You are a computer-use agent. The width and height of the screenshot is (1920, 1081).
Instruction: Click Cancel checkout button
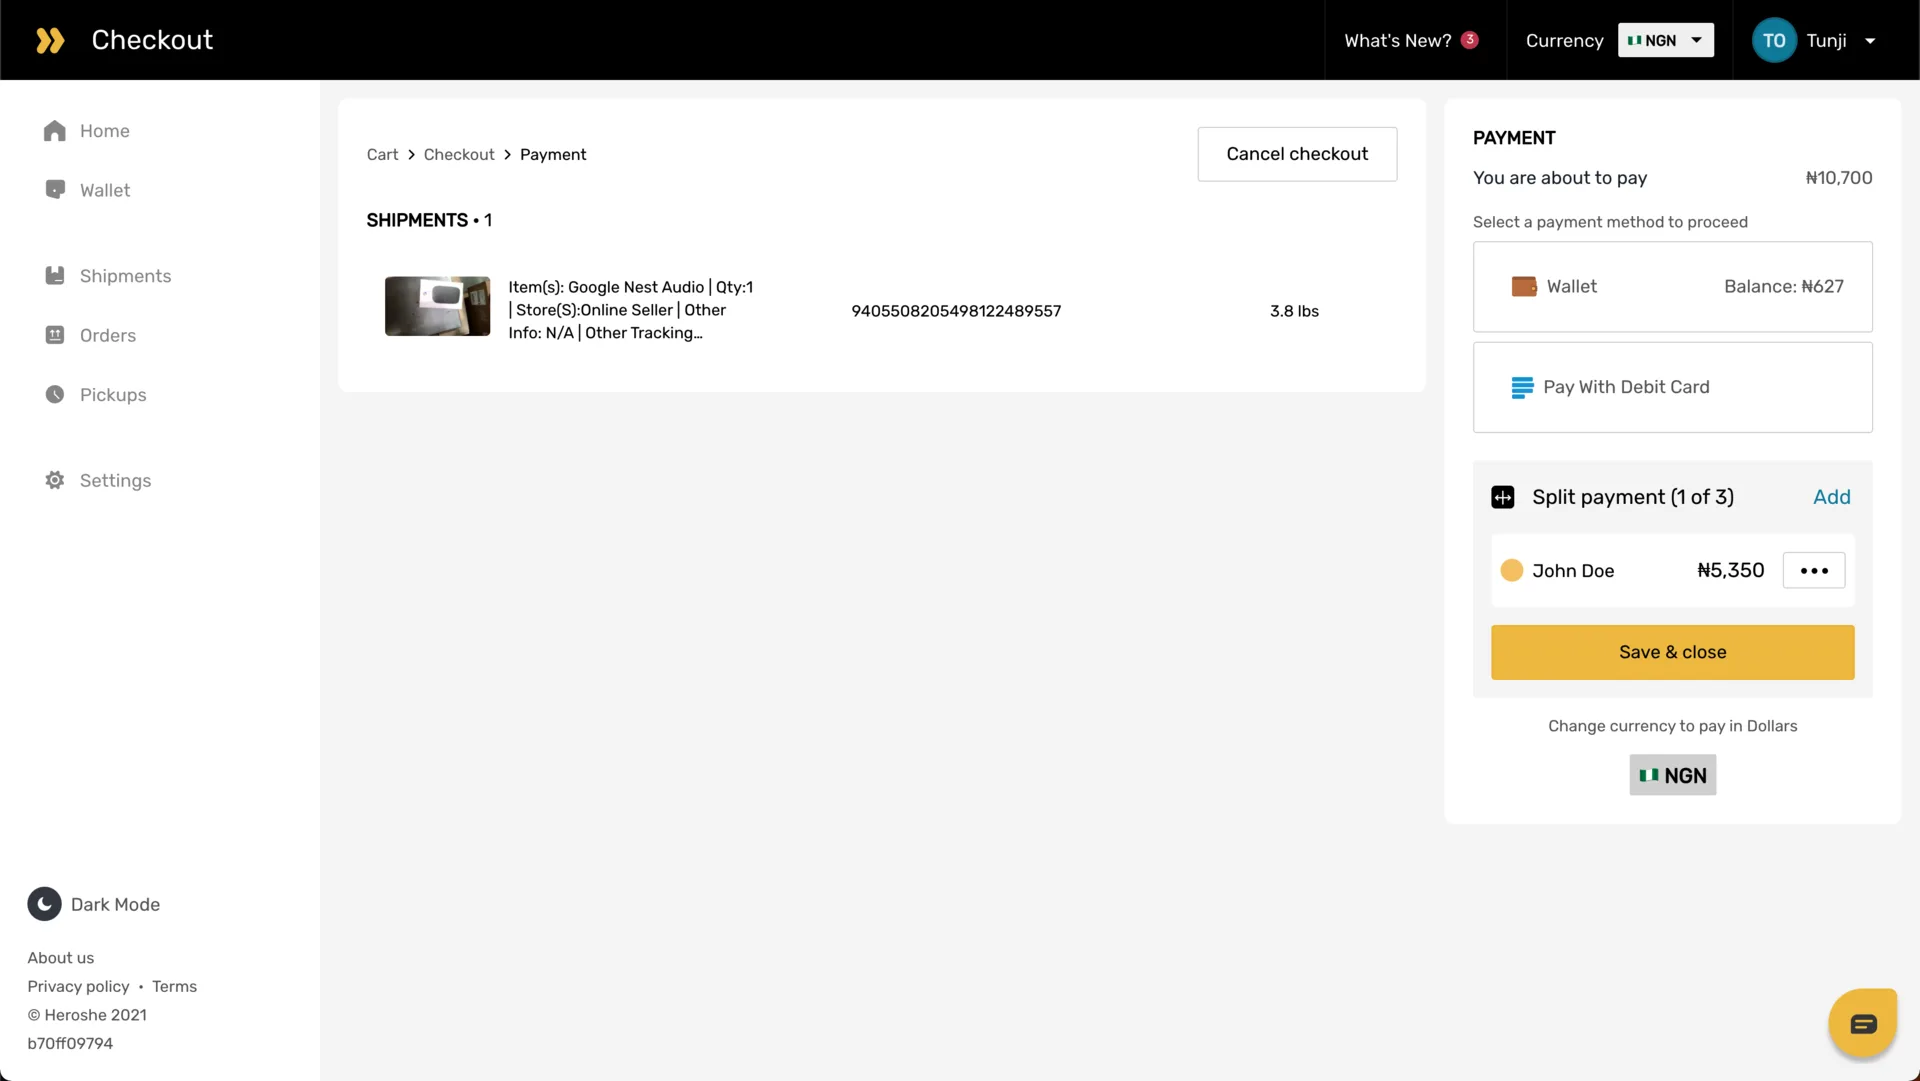[x=1297, y=154]
